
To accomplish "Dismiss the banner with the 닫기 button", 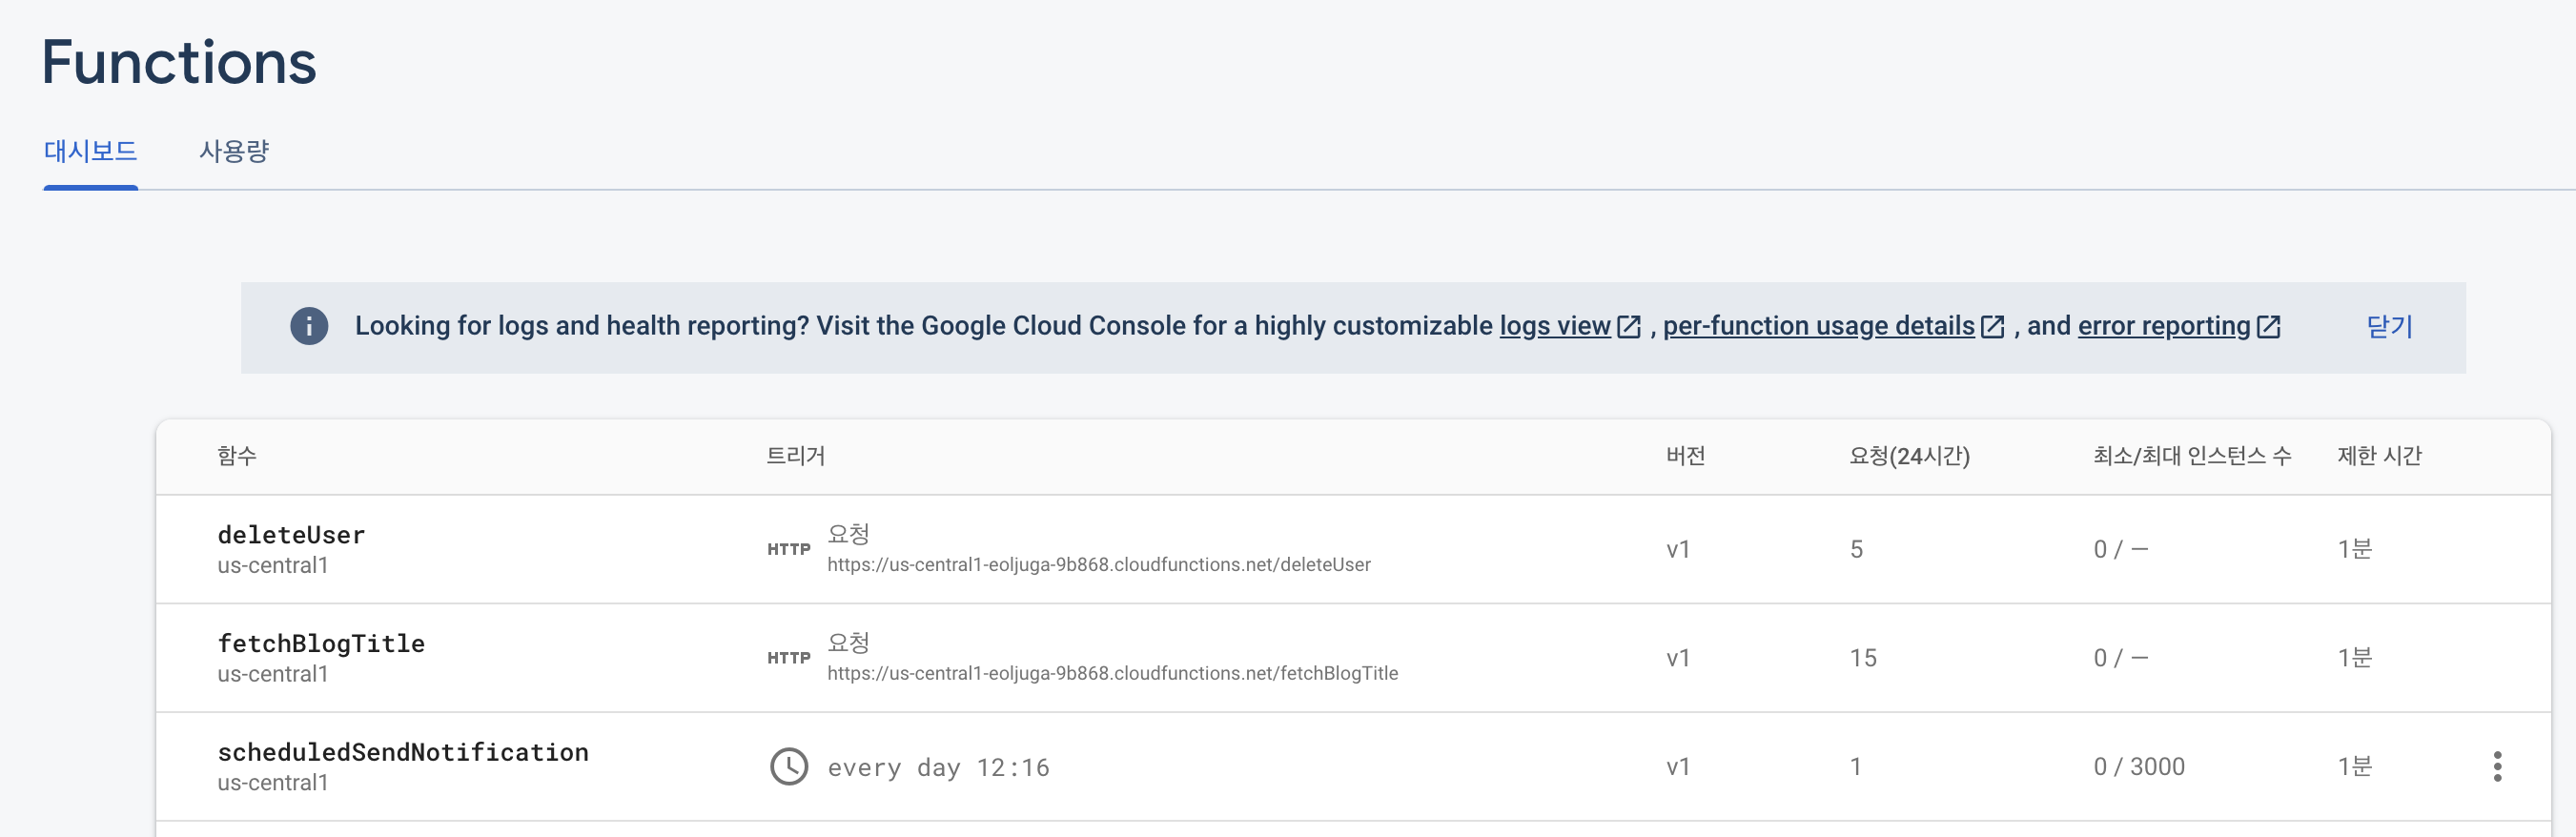I will [x=2389, y=326].
